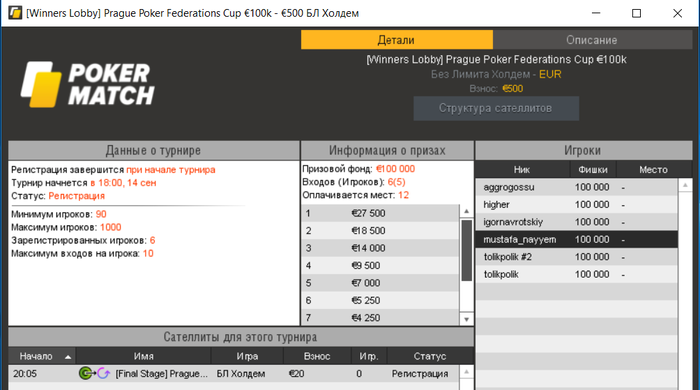Click the green late-registration icon on the satellite row

(x=87, y=373)
